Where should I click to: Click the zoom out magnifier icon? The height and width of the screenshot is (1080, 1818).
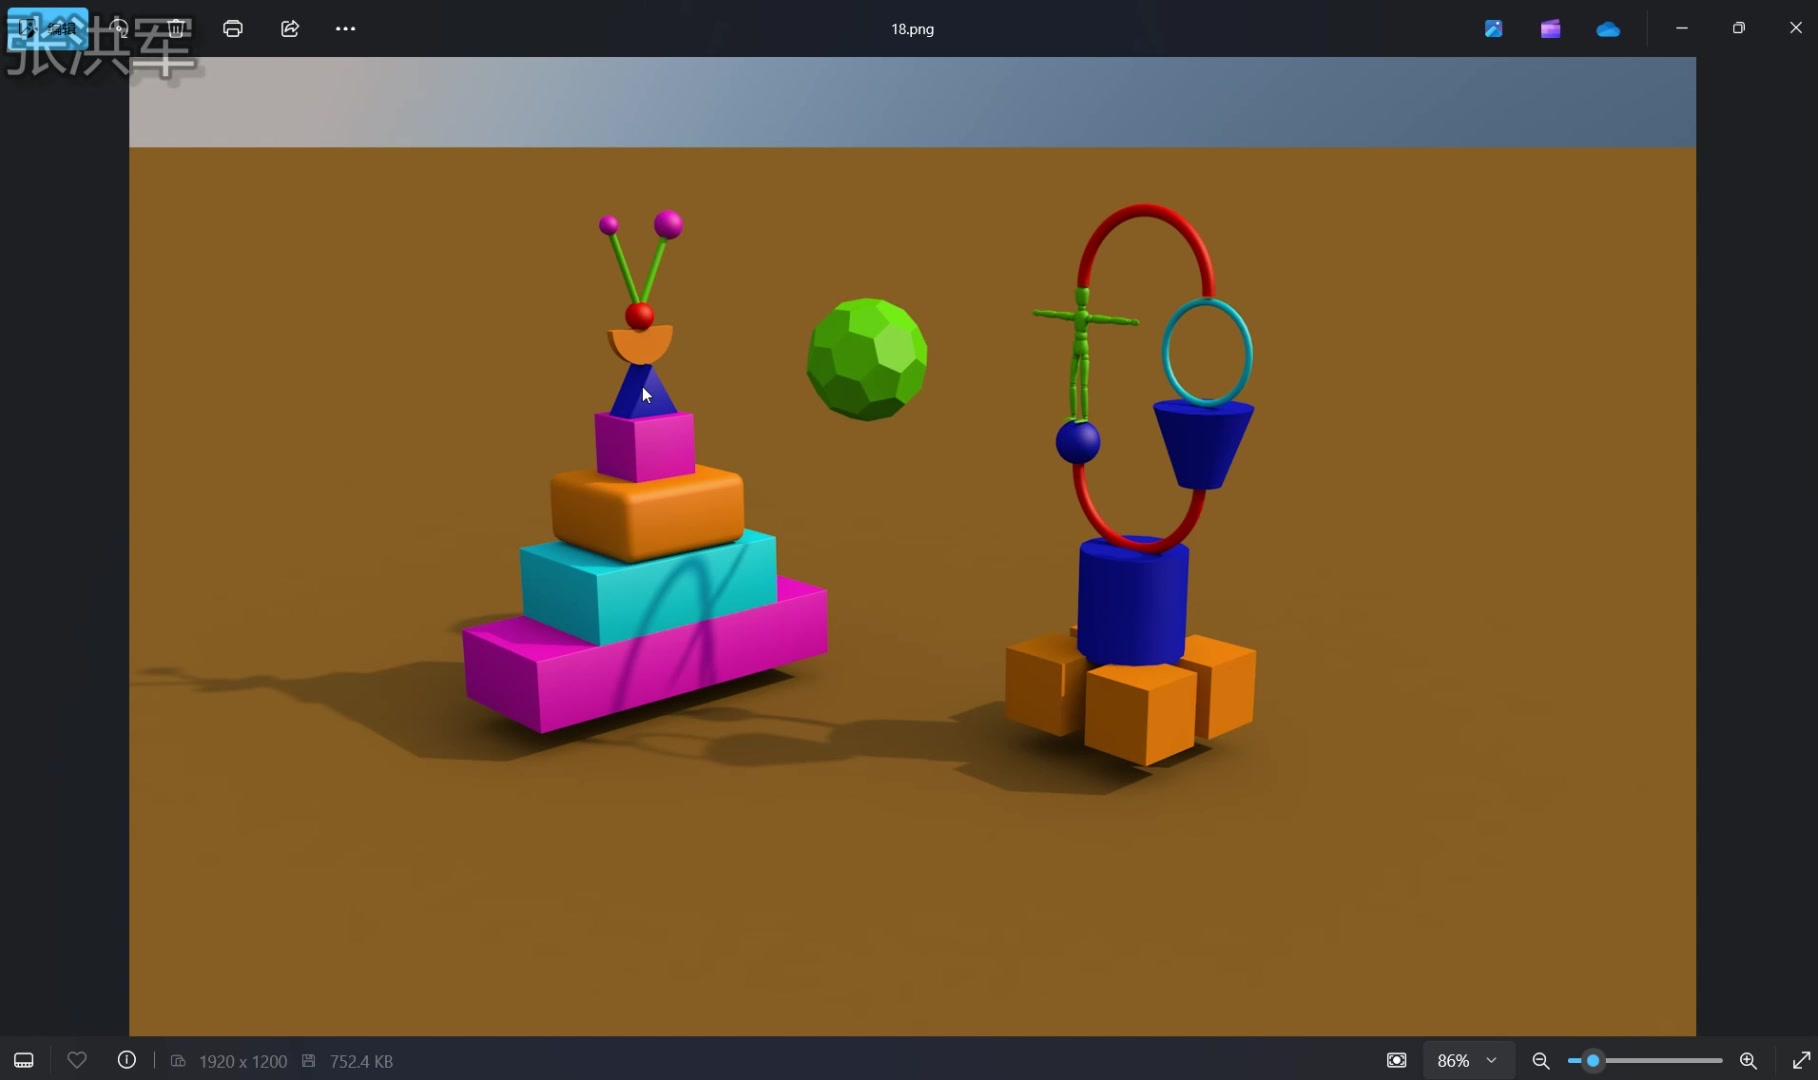(x=1541, y=1060)
